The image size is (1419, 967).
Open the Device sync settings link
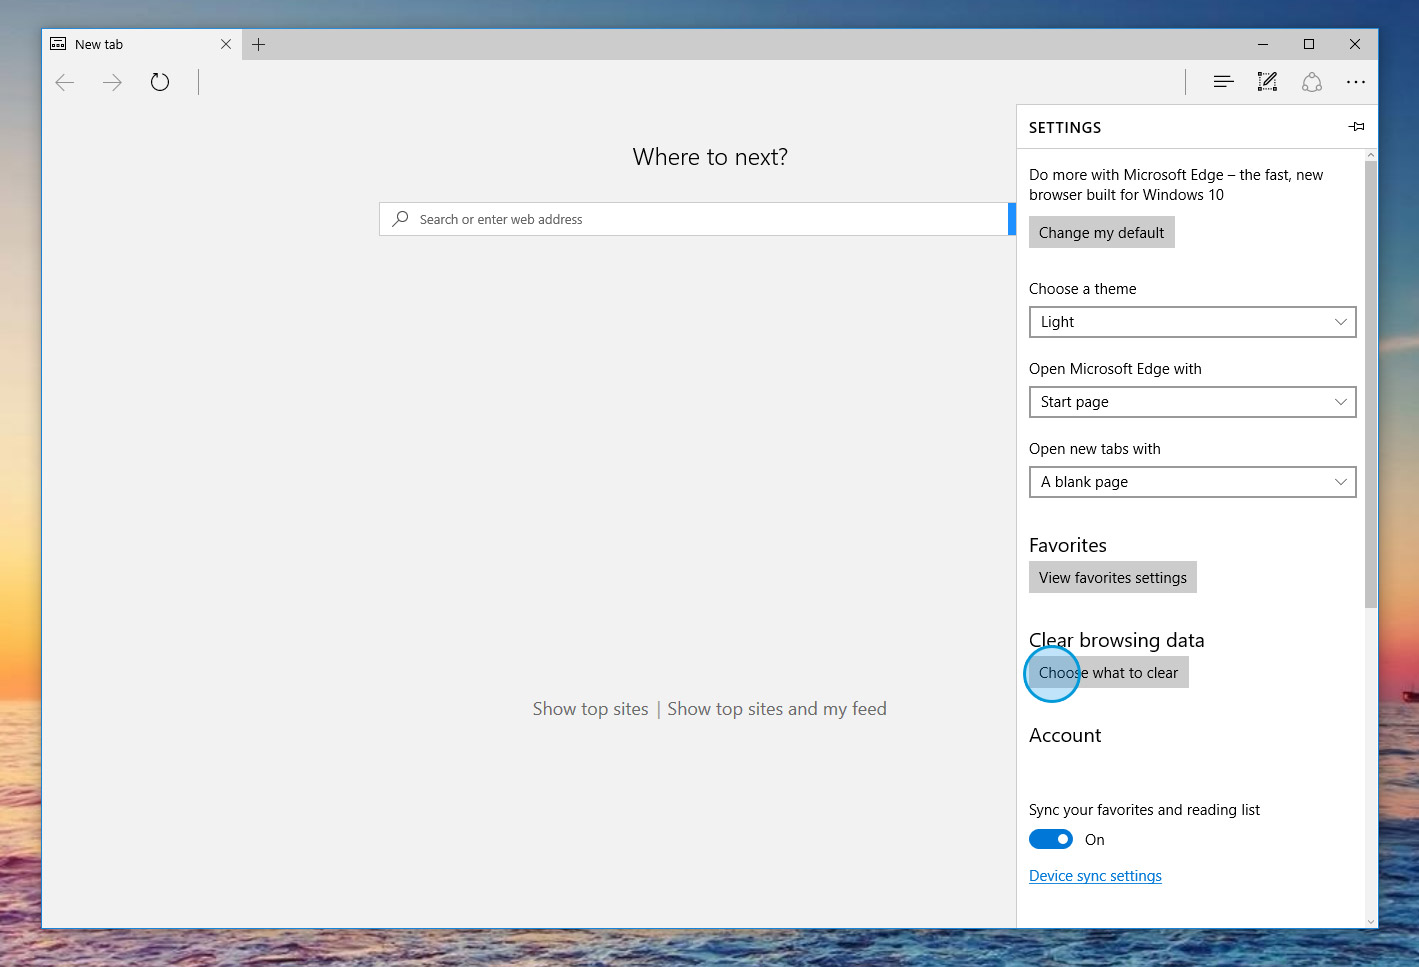(1095, 876)
